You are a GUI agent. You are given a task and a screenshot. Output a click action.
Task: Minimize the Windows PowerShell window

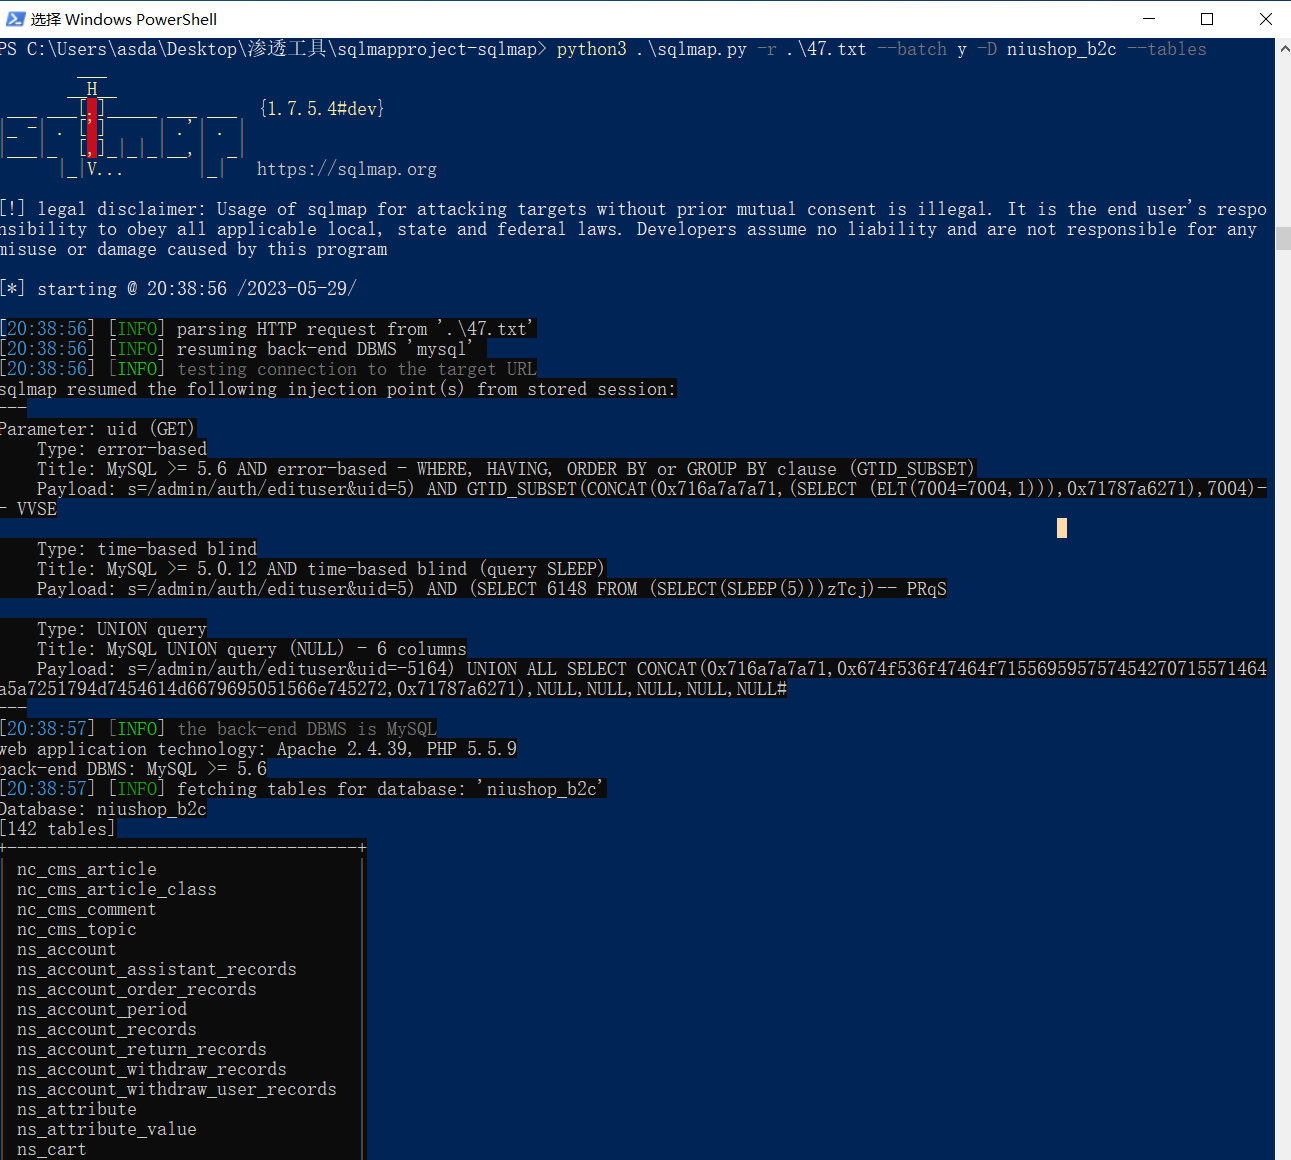click(1149, 19)
